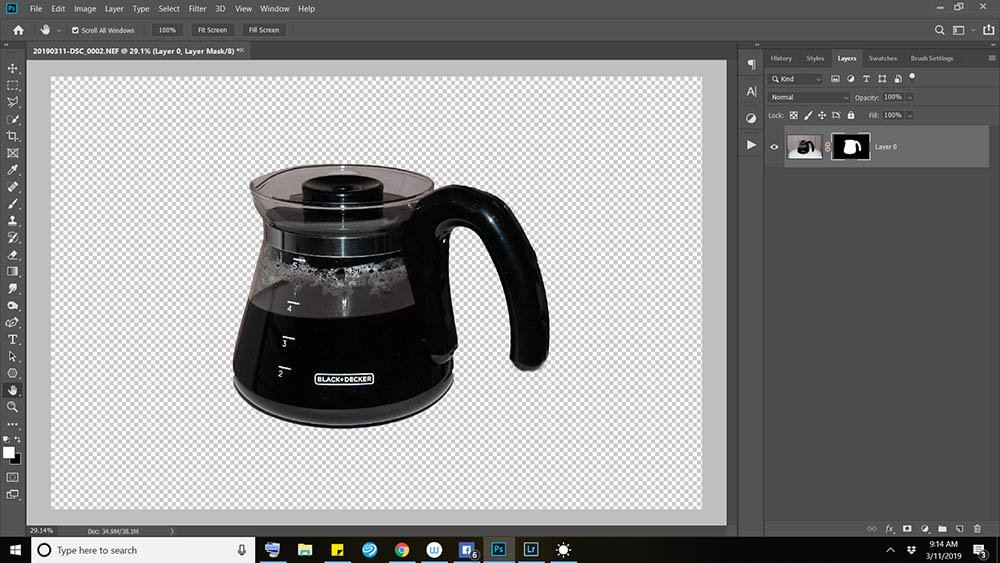Select the Path Selection tool

[12, 356]
